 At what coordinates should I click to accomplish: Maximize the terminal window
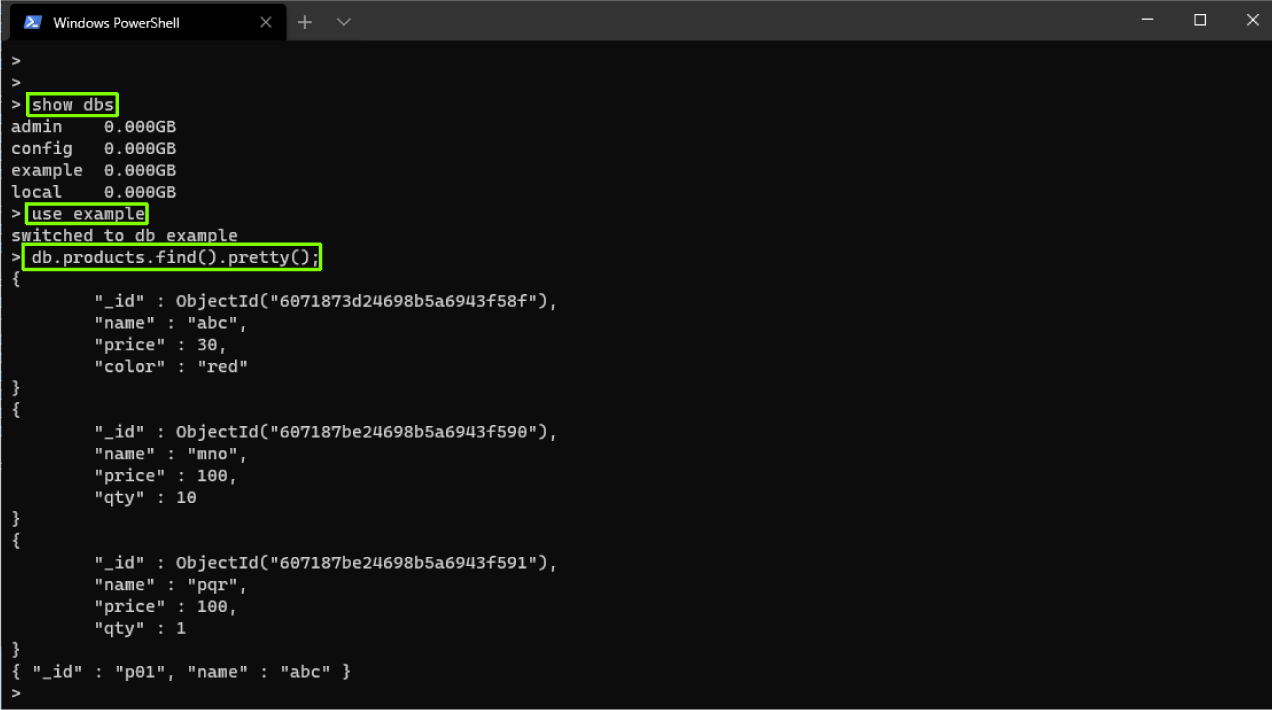[1199, 20]
